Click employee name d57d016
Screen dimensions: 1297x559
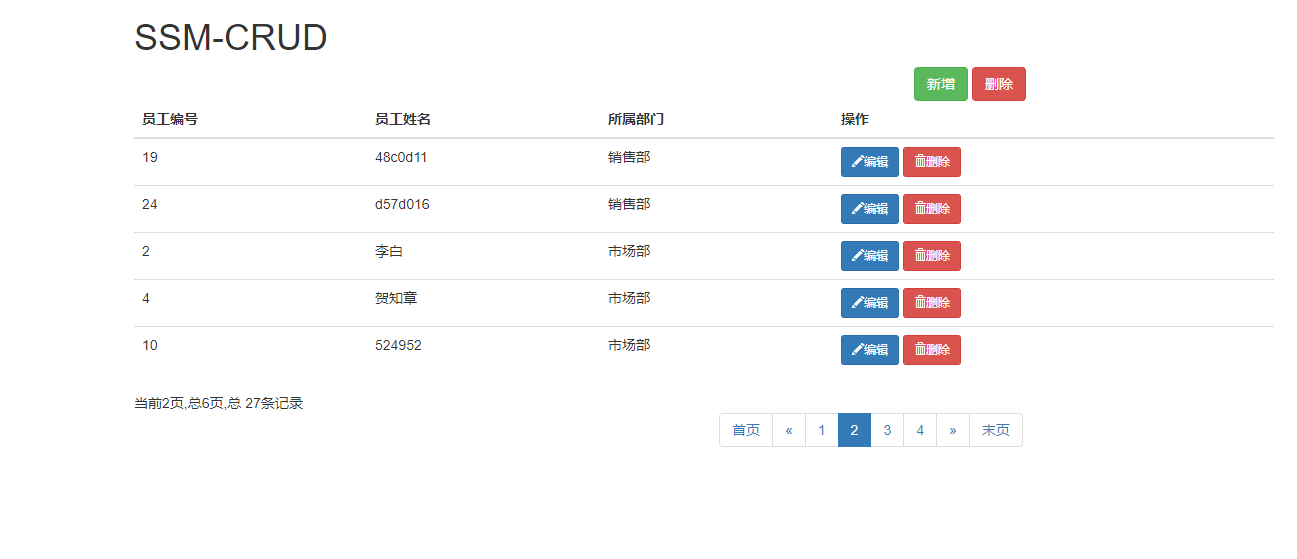[402, 204]
